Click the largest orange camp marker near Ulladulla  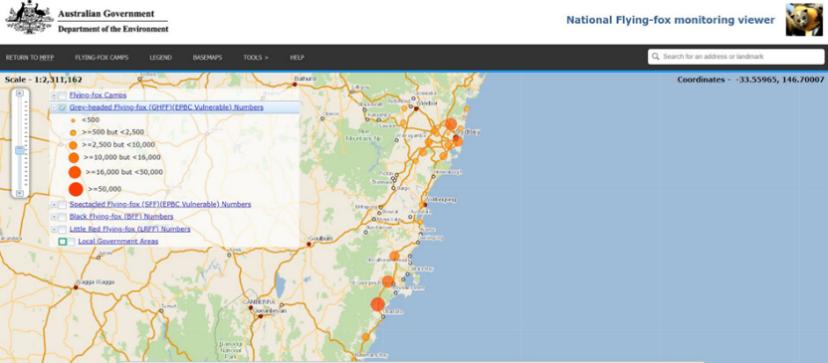(378, 304)
